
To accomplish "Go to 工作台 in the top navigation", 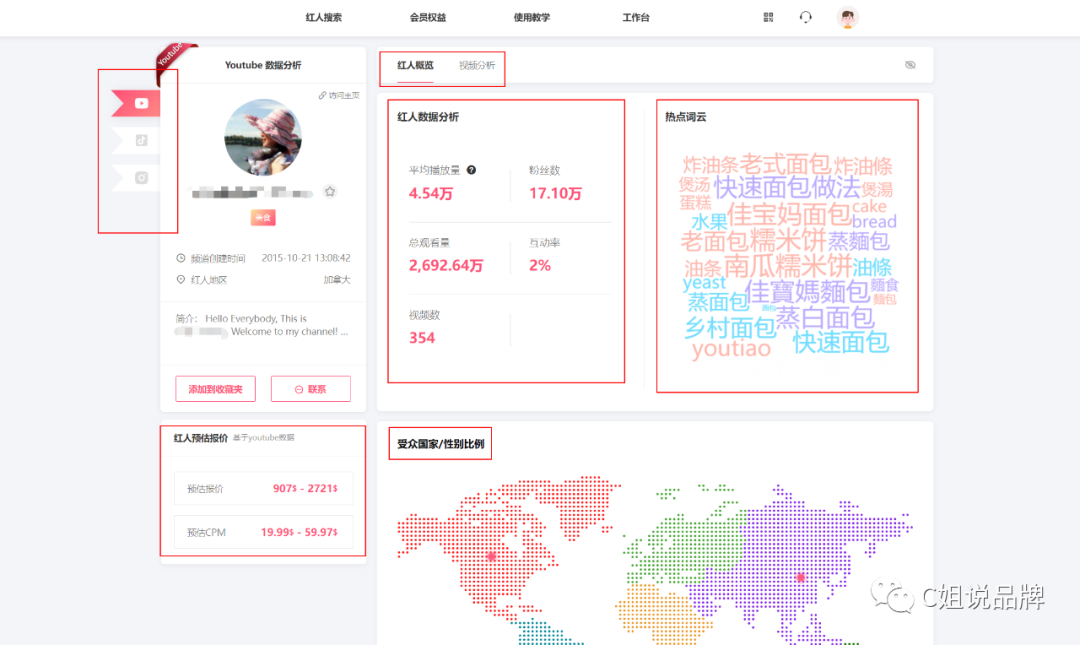I will pos(635,17).
